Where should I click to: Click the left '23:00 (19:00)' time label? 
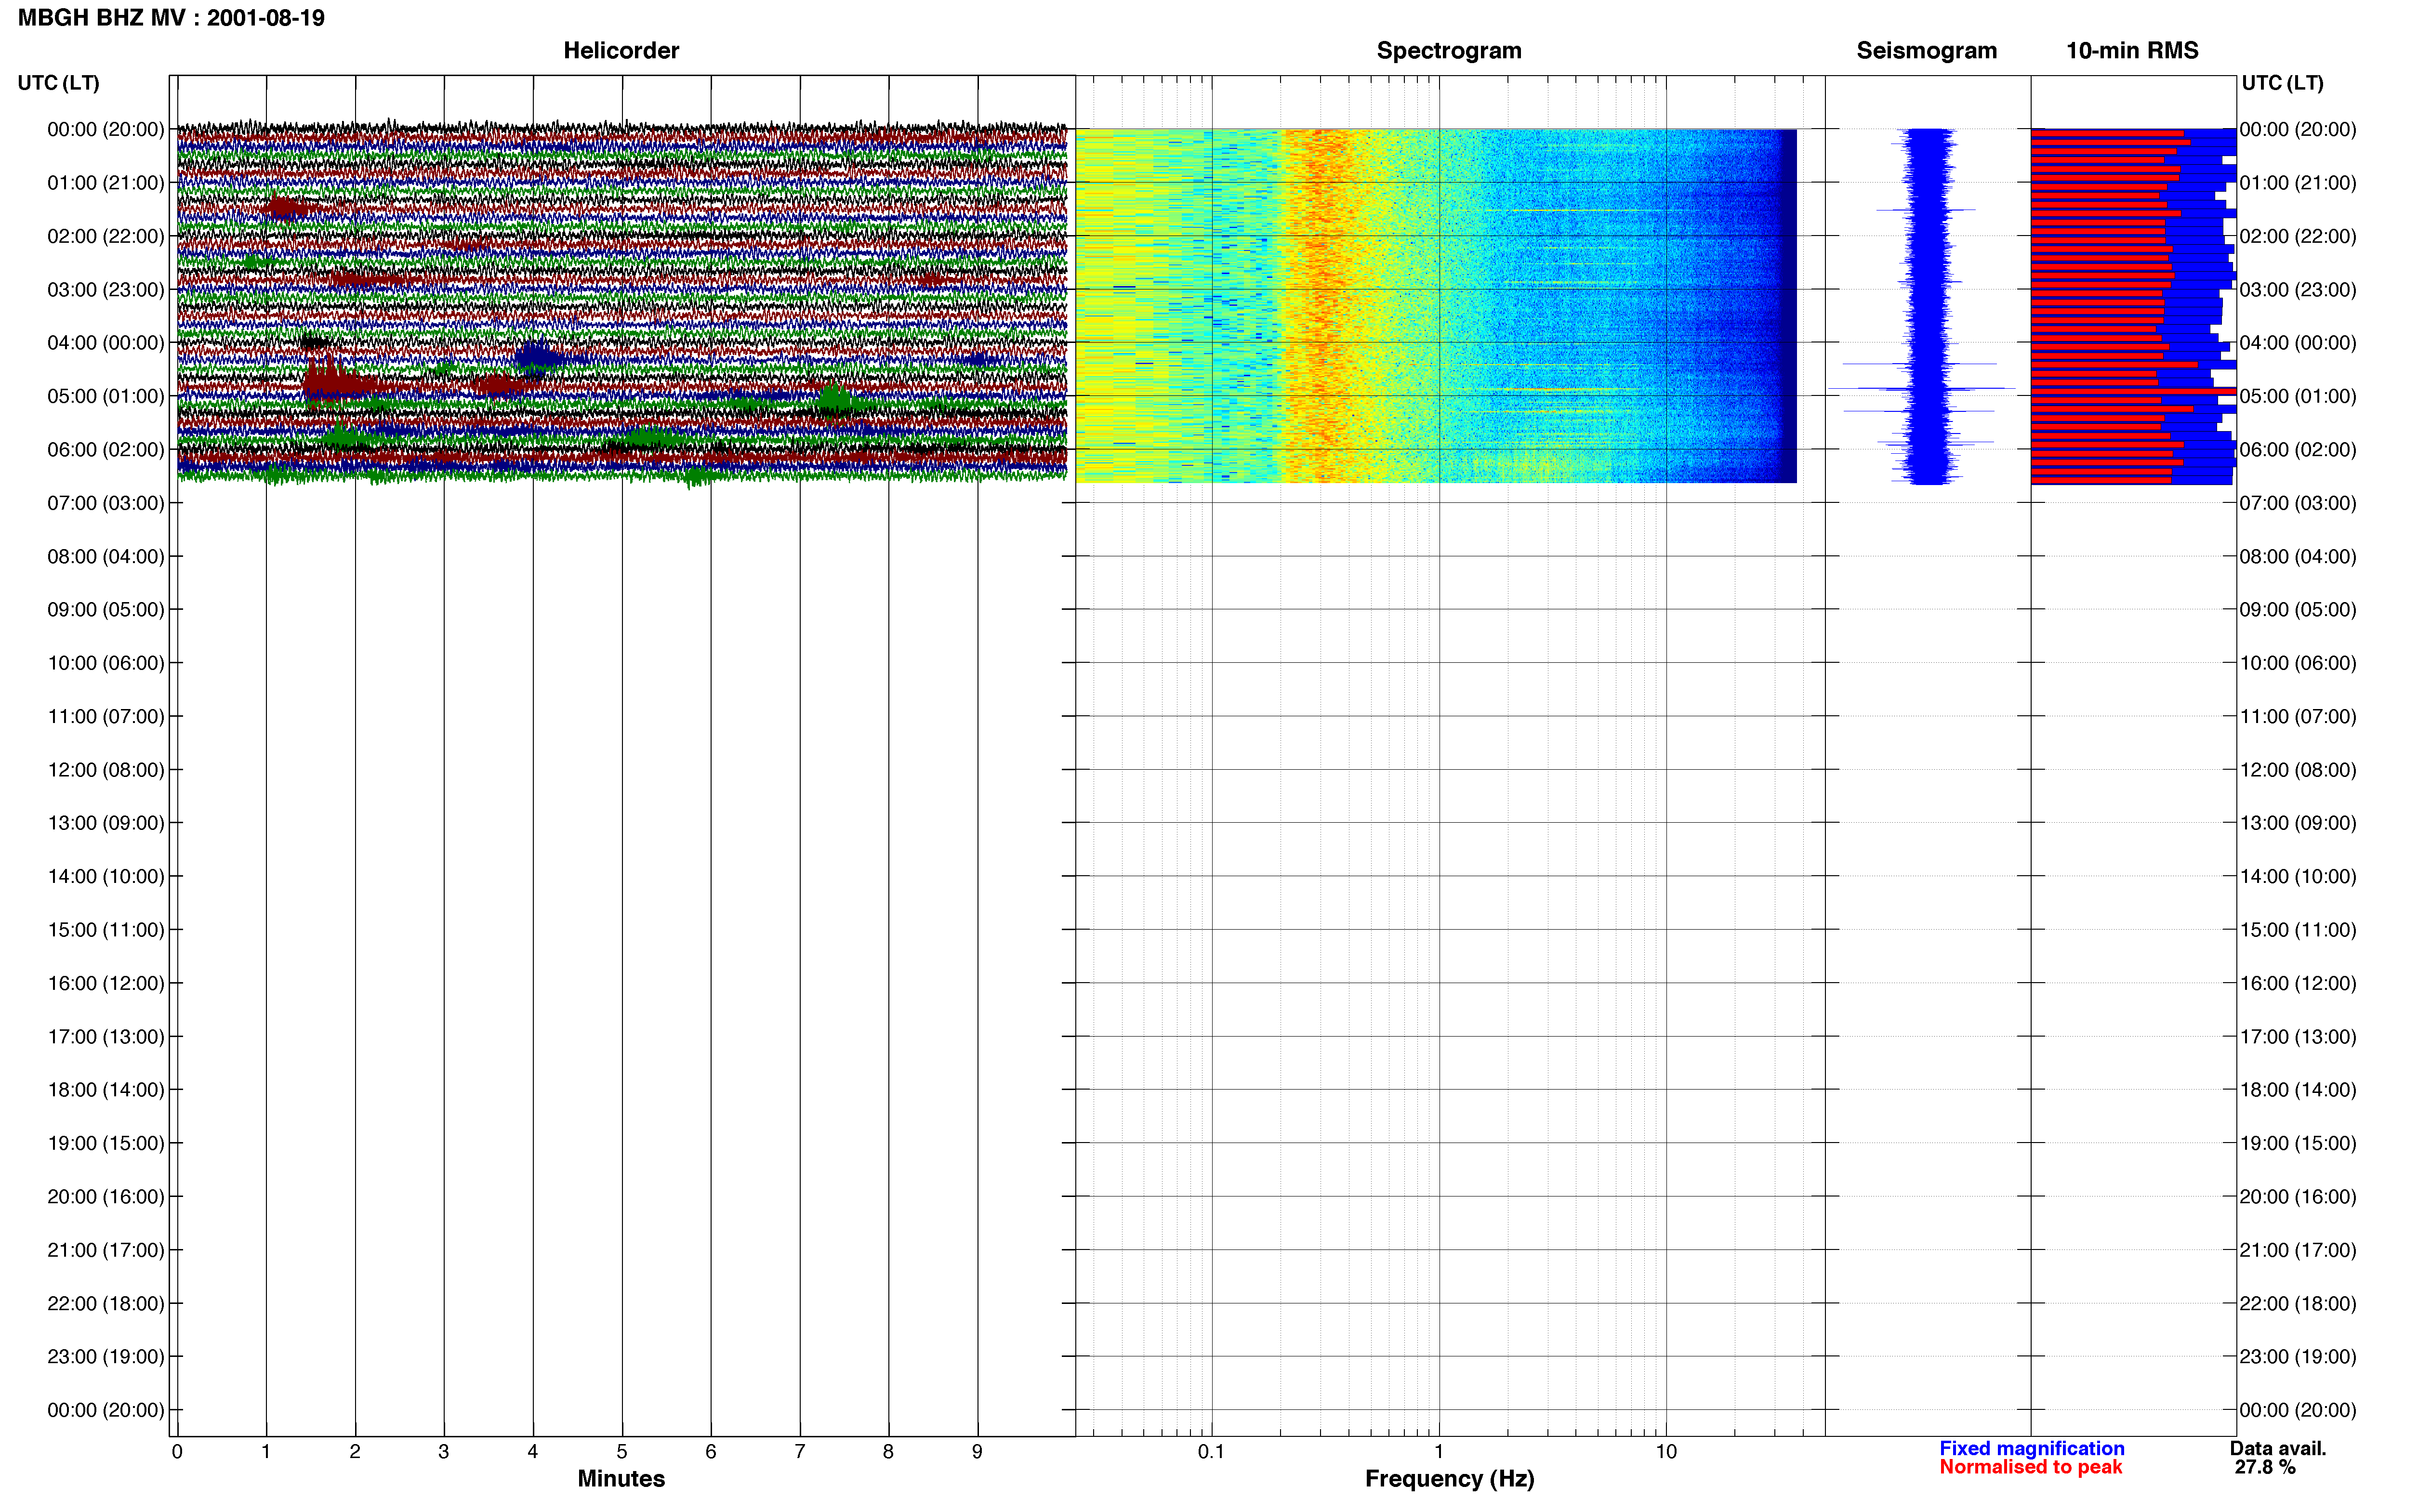pyautogui.click(x=106, y=1356)
